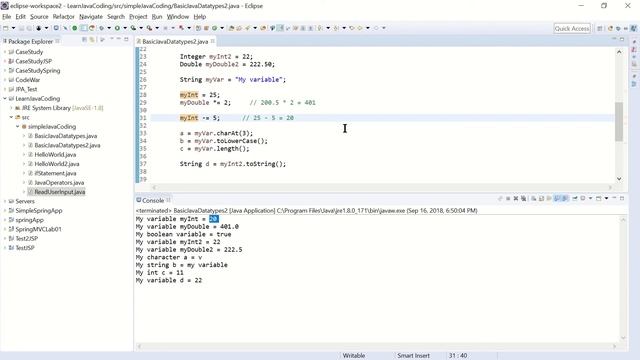Collapse the src folder node
This screenshot has width=640, height=360.
tap(11, 117)
